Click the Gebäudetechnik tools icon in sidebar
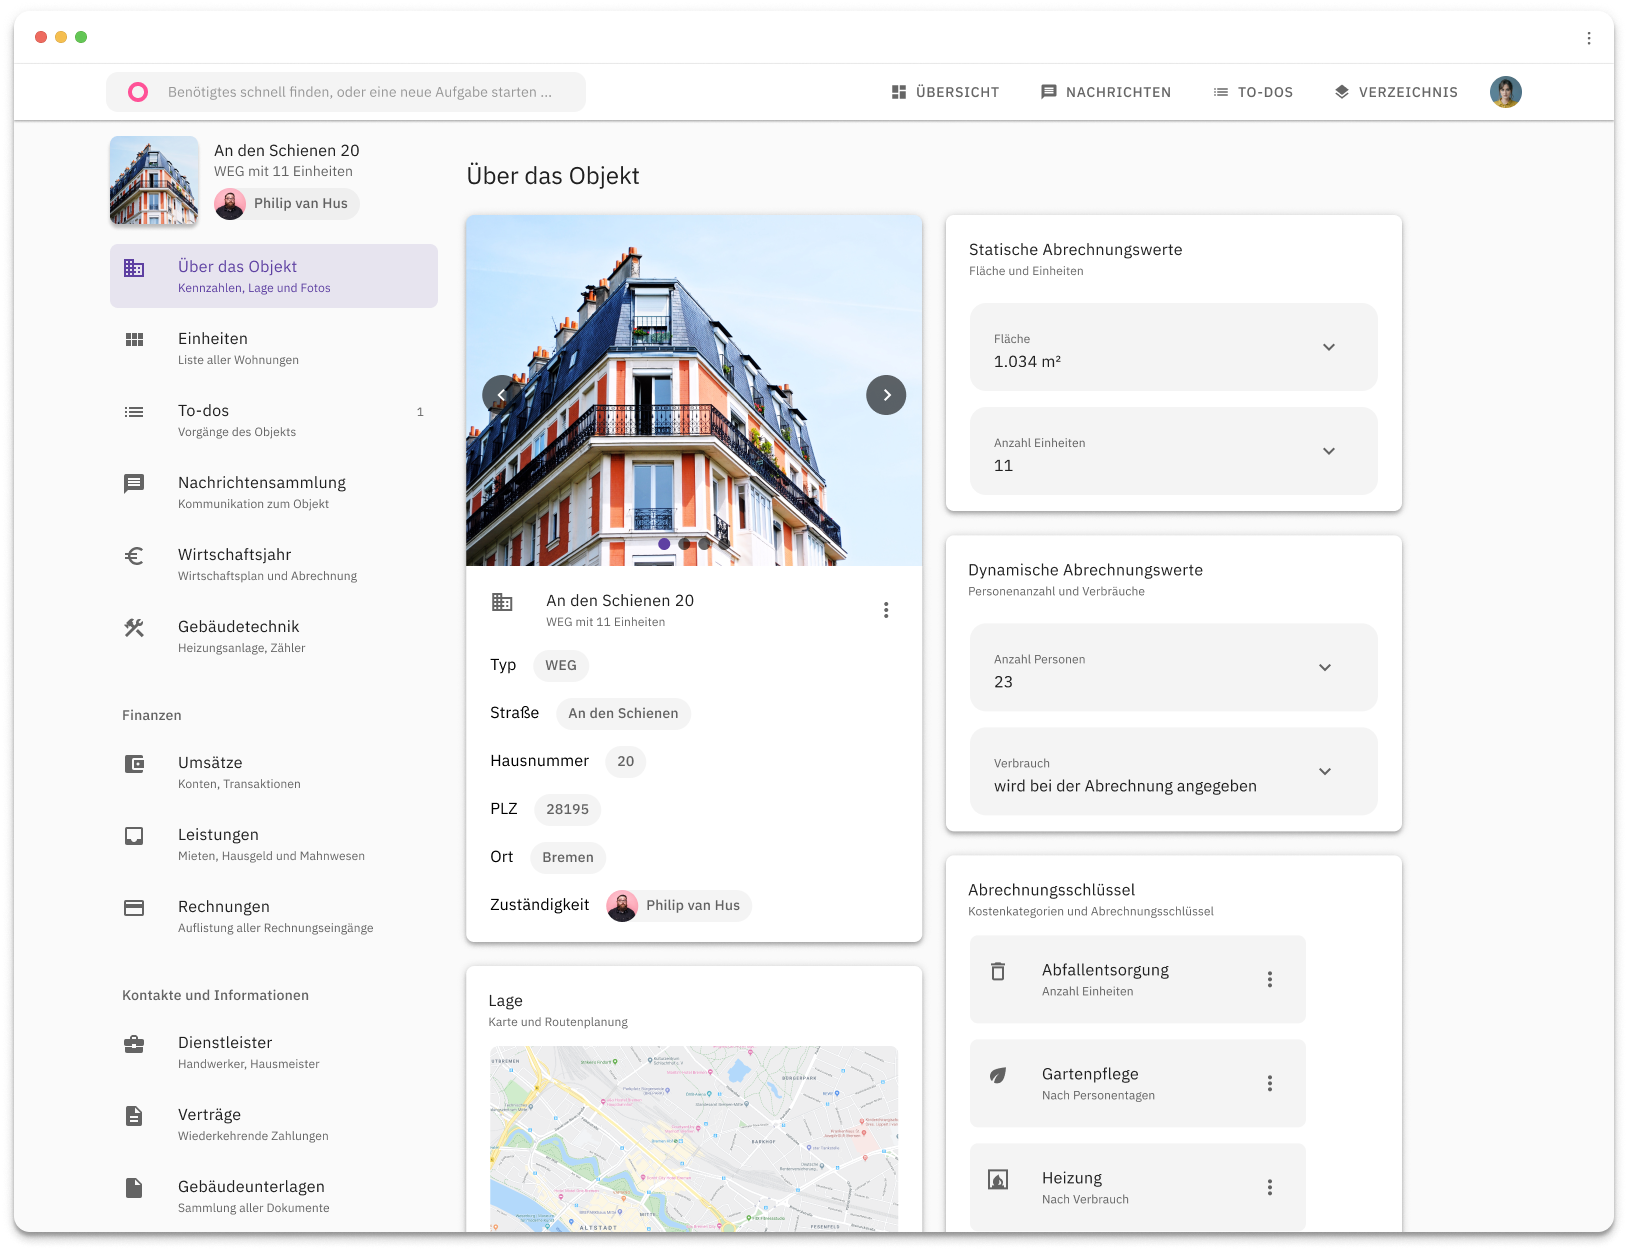 (x=134, y=628)
